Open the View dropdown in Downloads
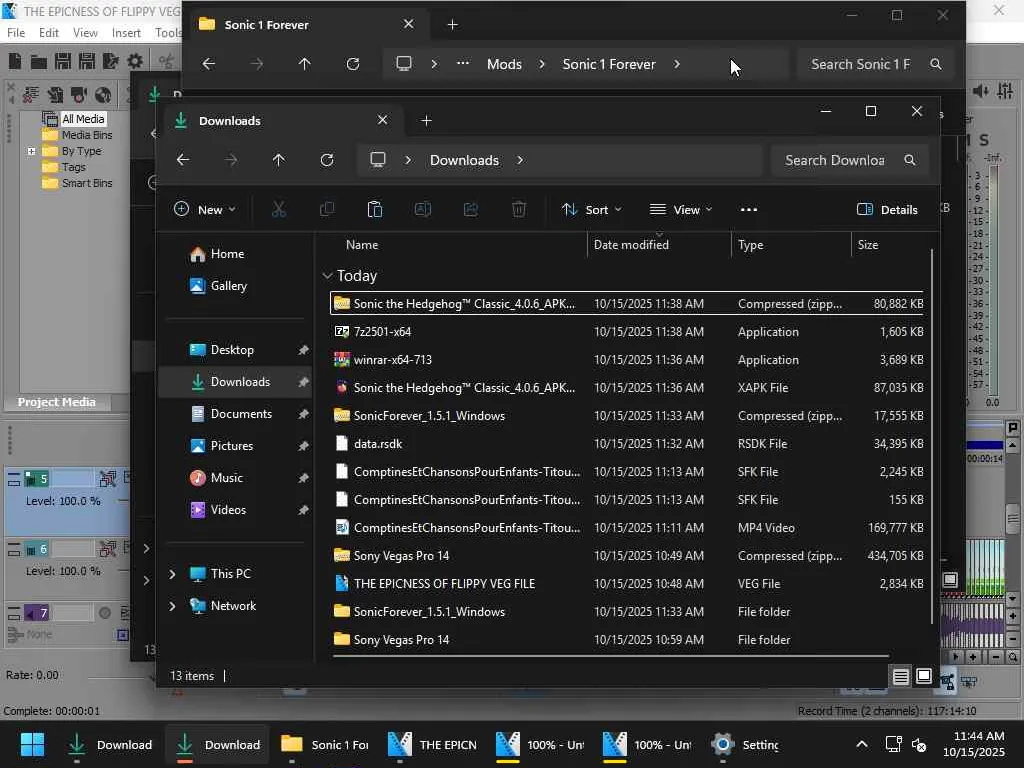The height and width of the screenshot is (768, 1024). point(680,210)
